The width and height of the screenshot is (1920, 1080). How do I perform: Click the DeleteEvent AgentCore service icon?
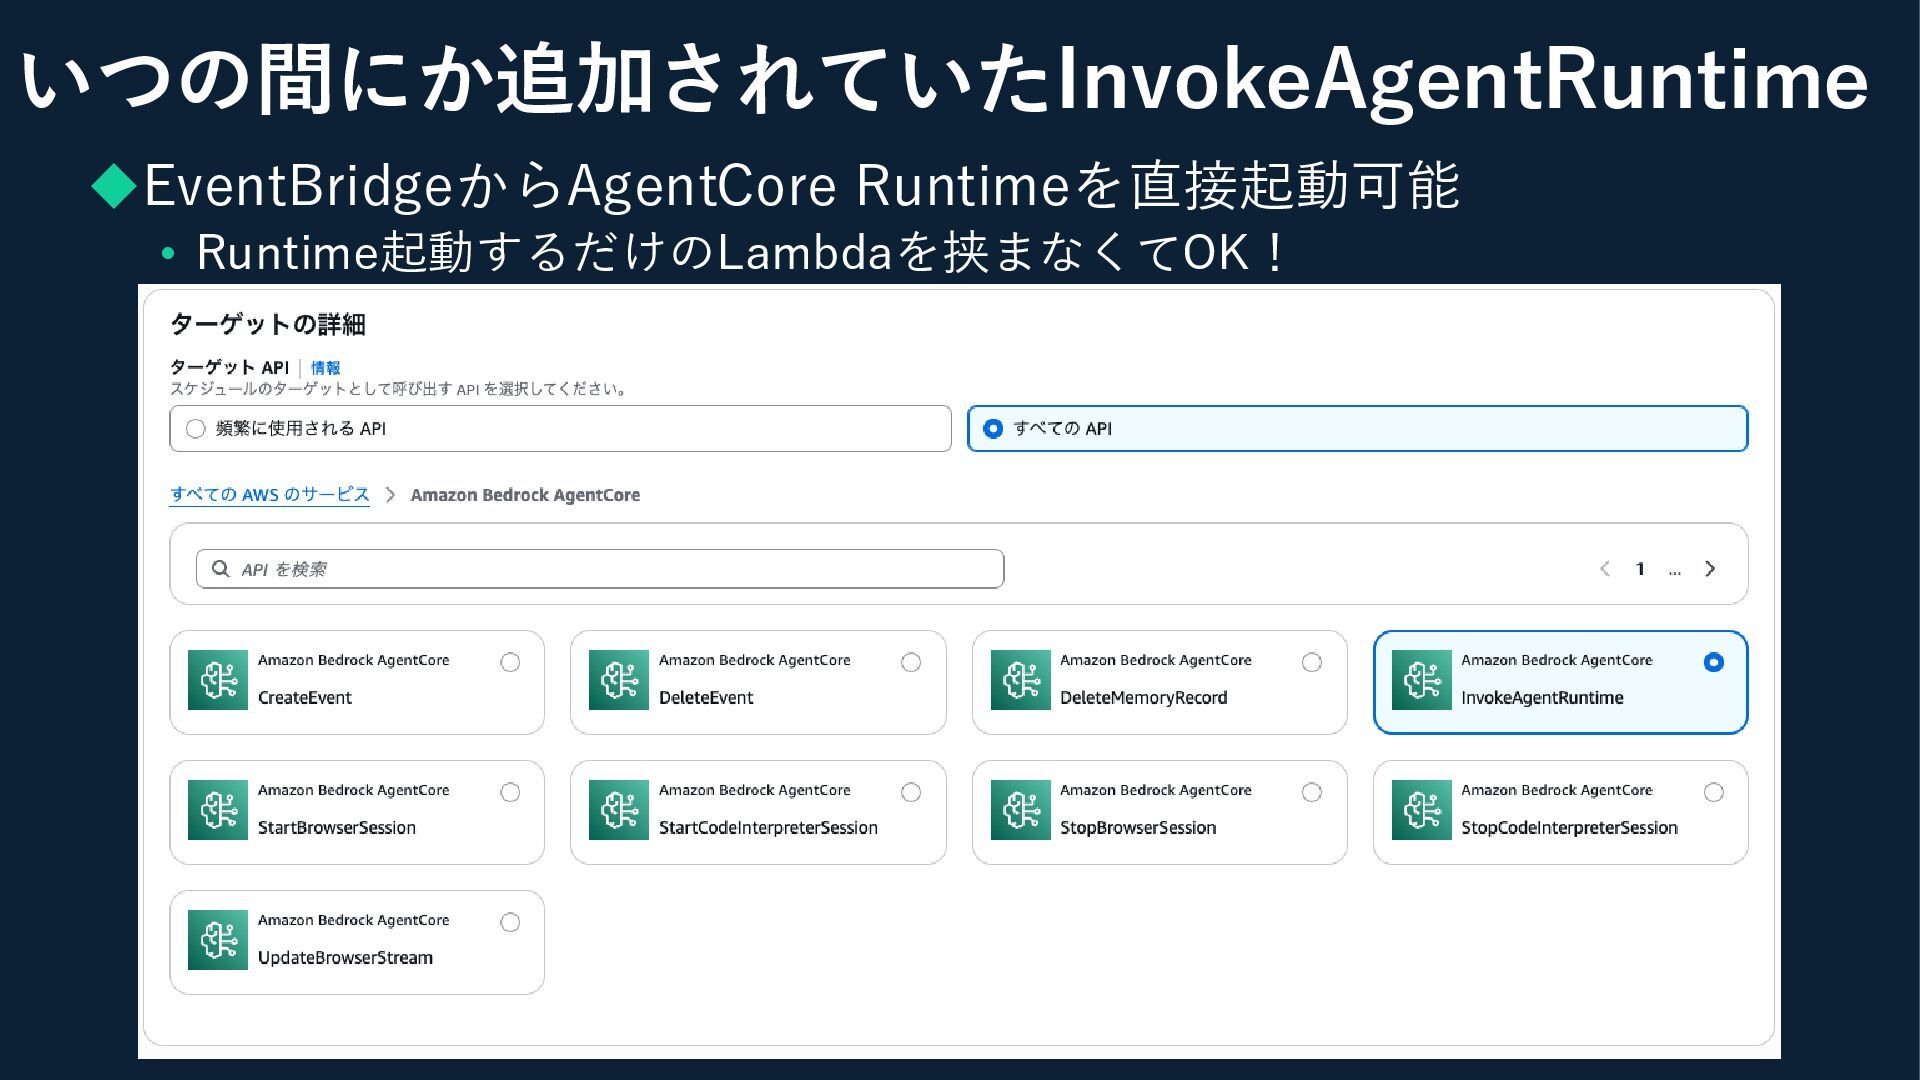click(x=618, y=680)
